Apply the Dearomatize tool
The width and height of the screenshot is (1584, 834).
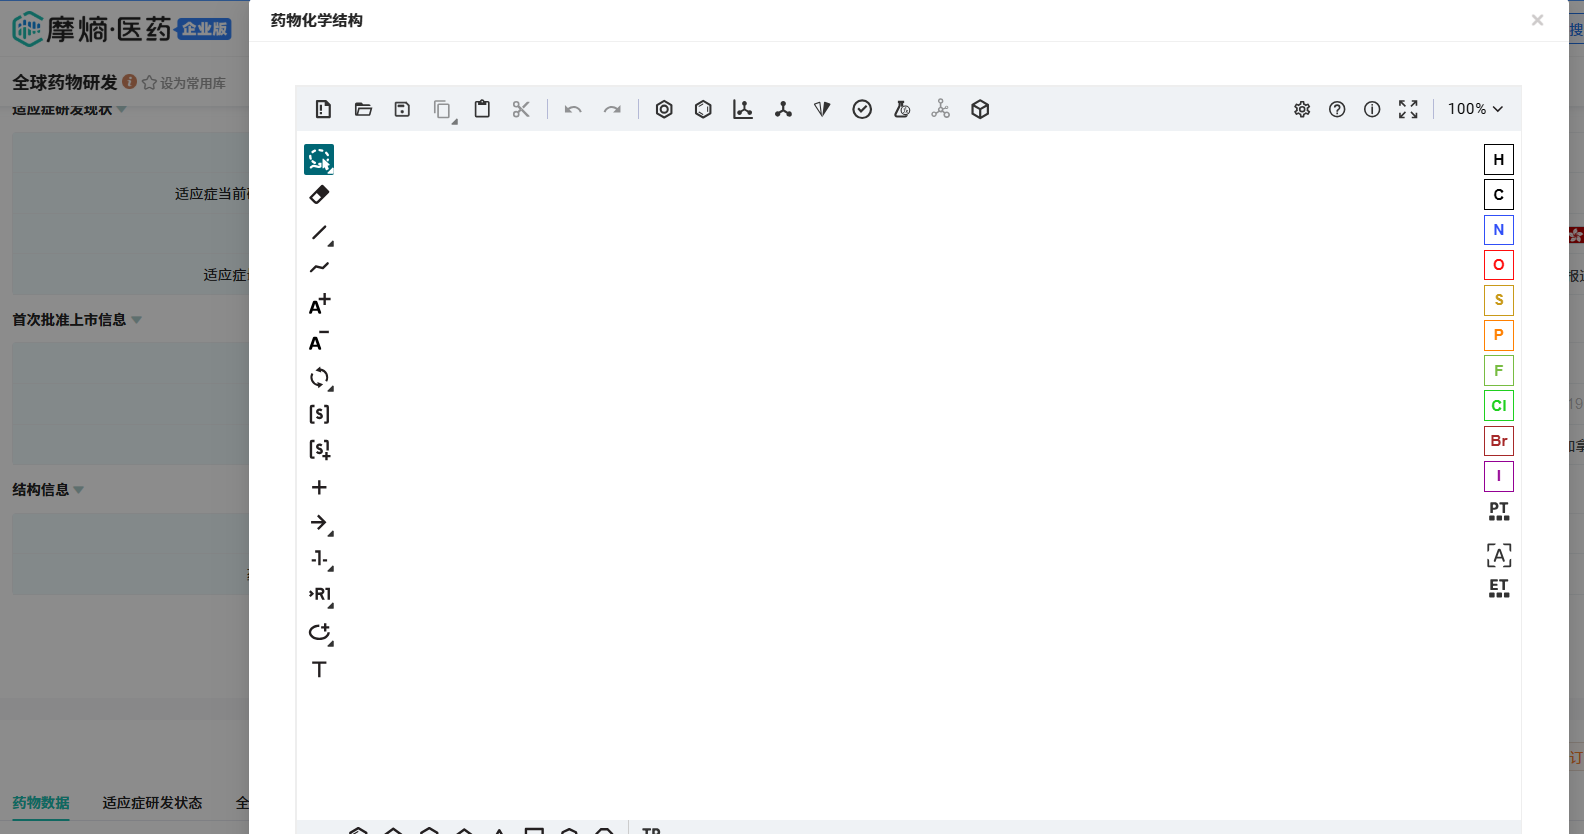(703, 109)
